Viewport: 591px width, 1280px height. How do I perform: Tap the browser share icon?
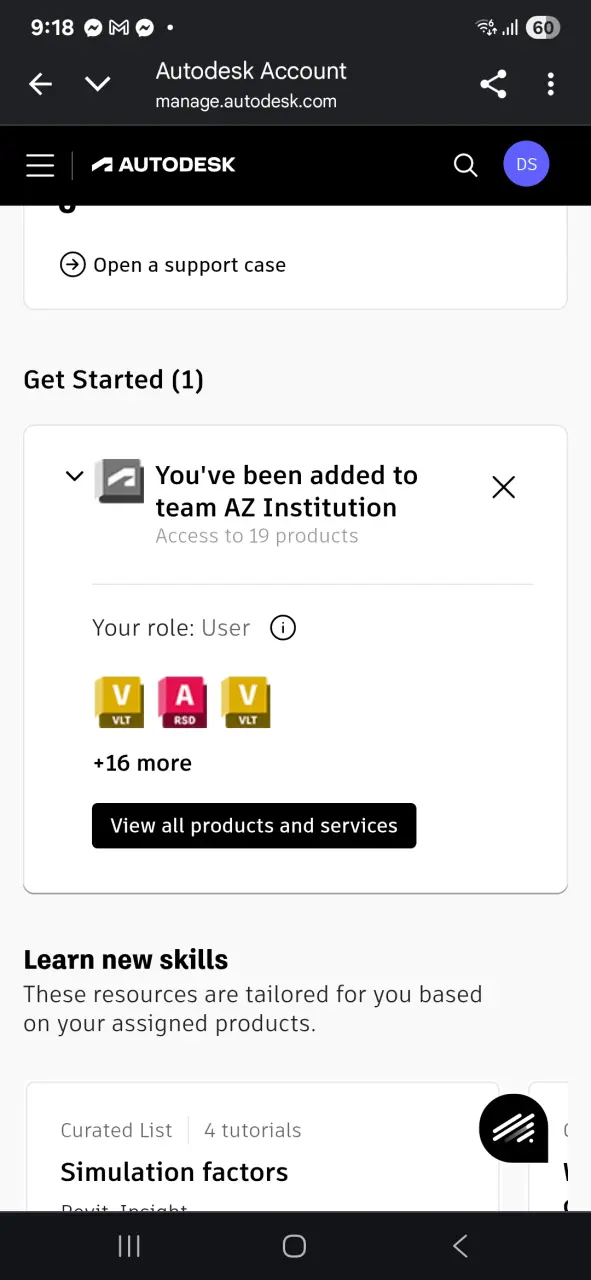(493, 84)
